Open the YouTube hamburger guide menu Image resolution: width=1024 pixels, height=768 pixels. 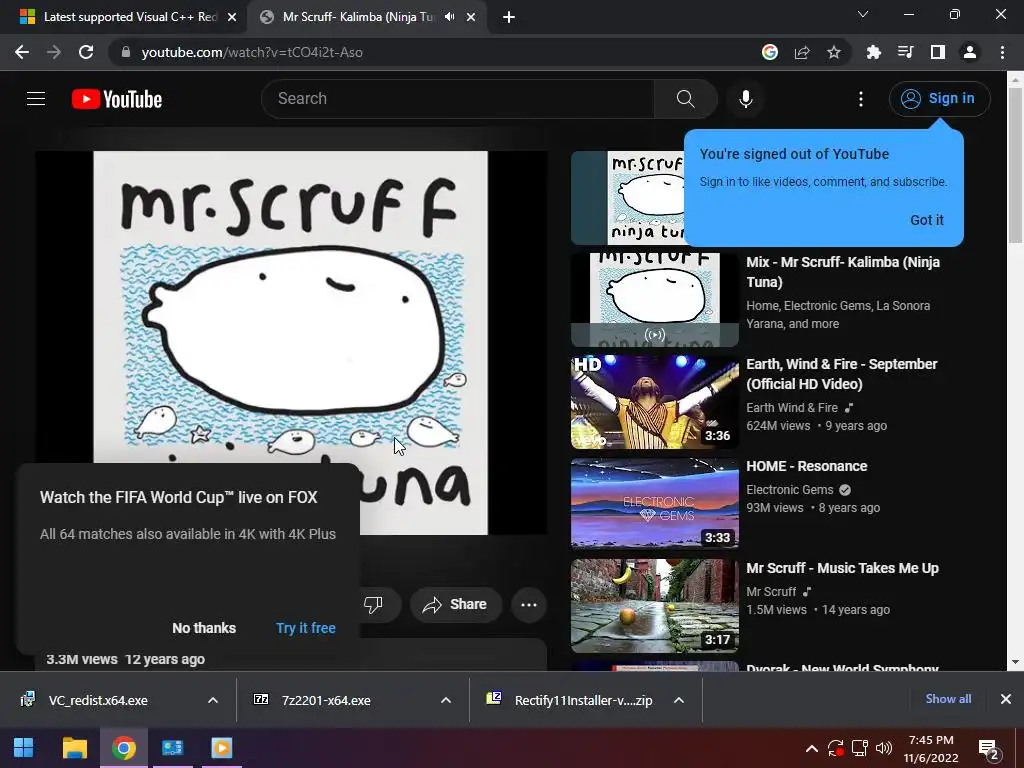[36, 99]
